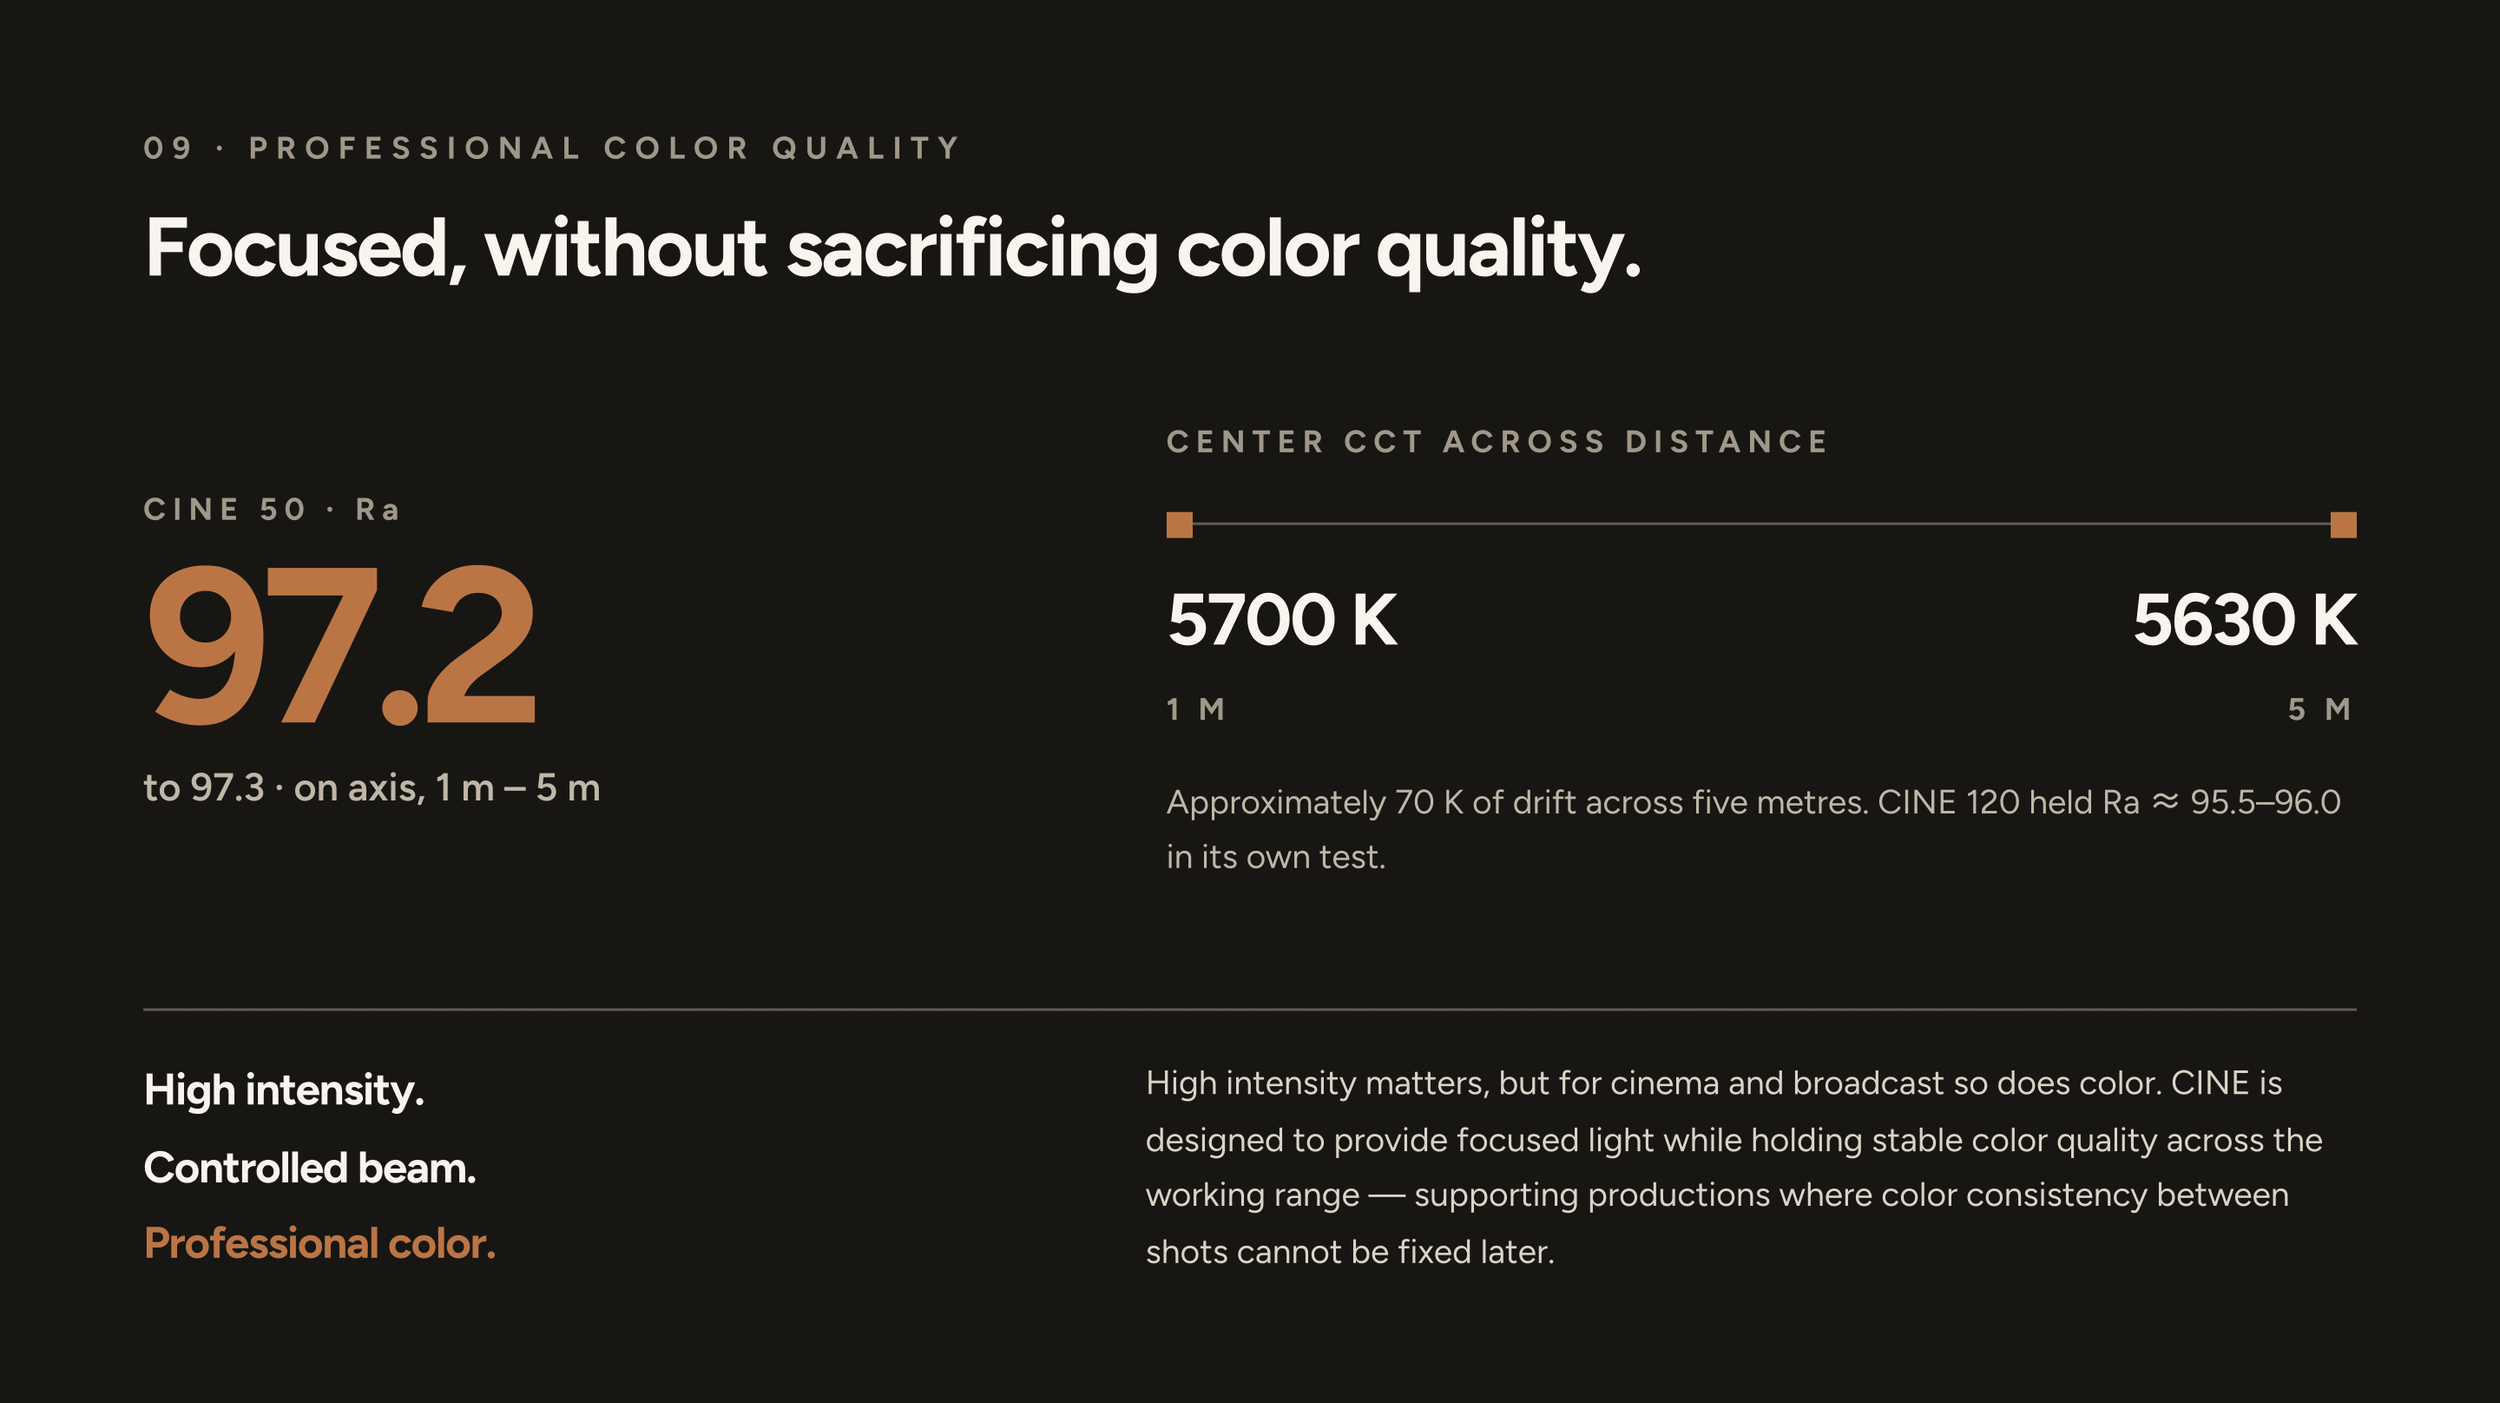Click the 'in its own test.' text line
Screen dimensions: 2500x1403
[x=1276, y=858]
